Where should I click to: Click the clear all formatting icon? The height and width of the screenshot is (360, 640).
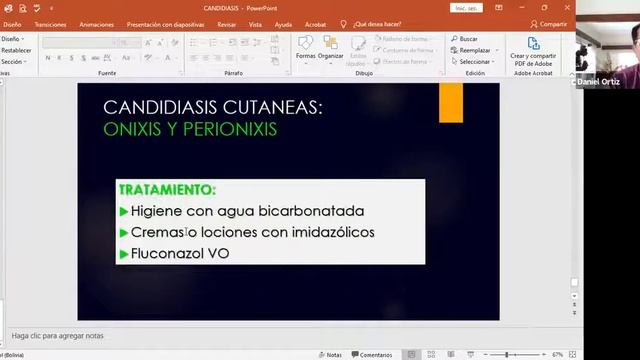click(x=174, y=42)
